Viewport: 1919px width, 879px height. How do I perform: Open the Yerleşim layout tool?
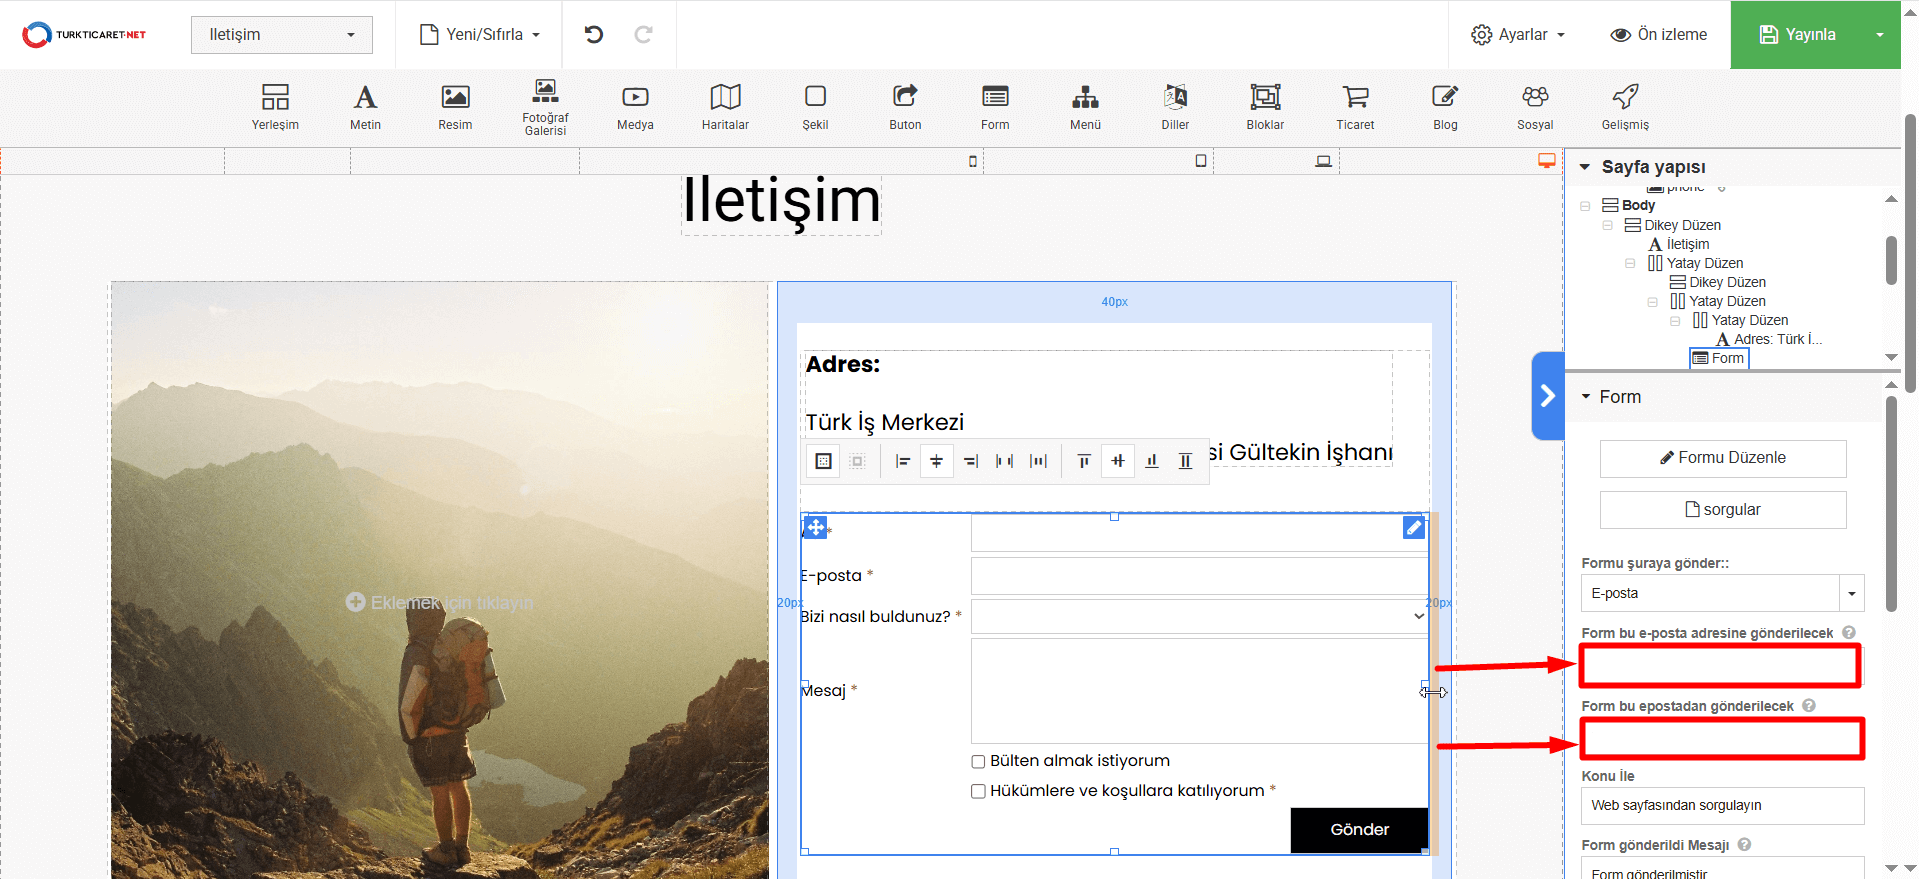point(275,107)
